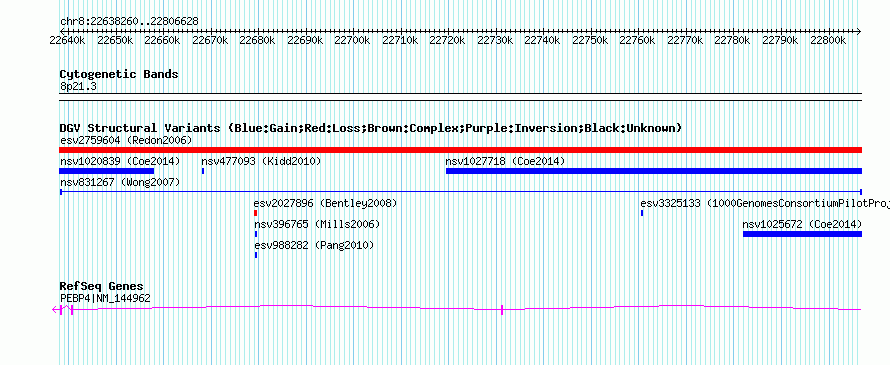Click the blue nsv1027718 gain bar
The image size is (890, 365).
click(x=654, y=171)
